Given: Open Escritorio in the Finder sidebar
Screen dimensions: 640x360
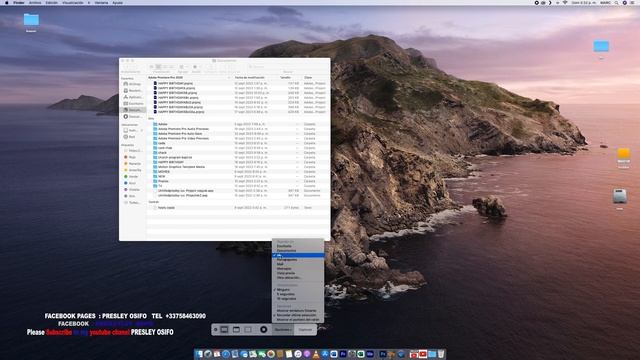Looking at the screenshot, I should [133, 103].
